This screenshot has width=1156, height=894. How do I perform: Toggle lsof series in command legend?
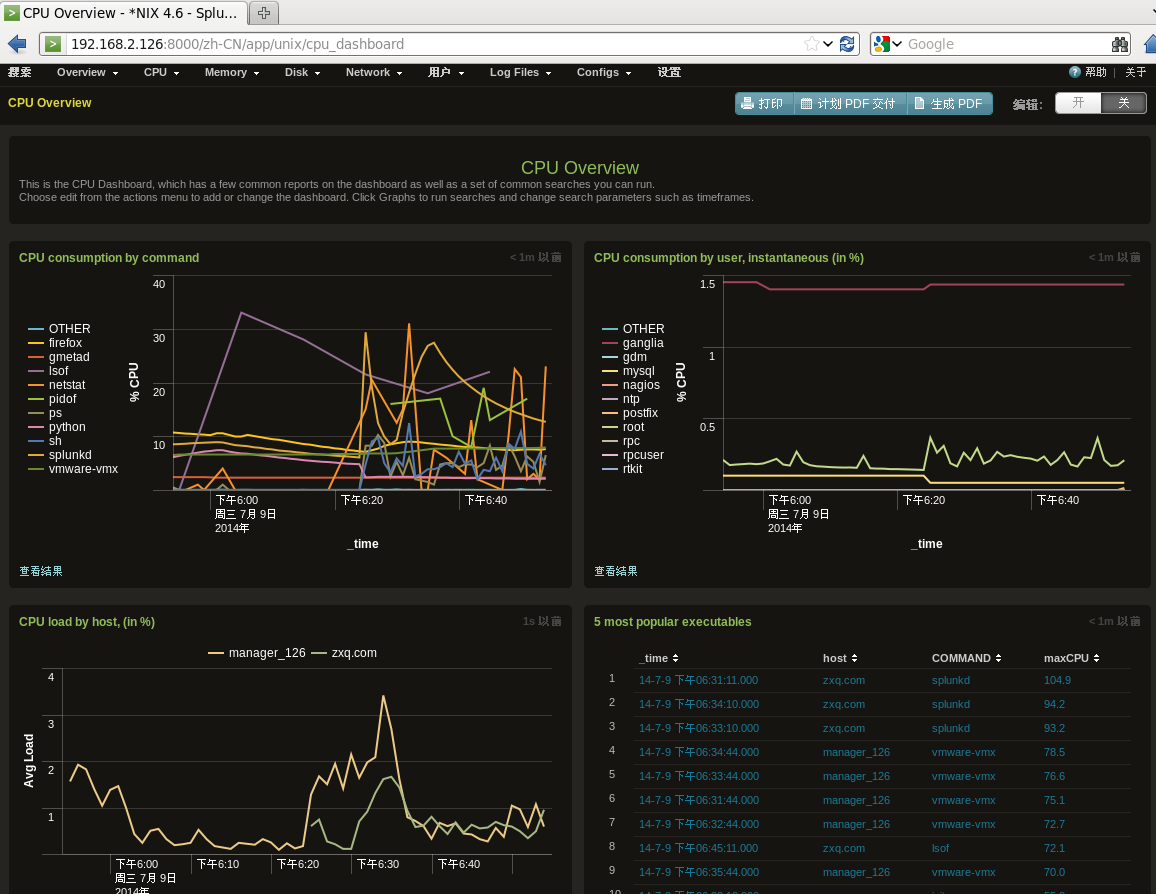[49, 371]
